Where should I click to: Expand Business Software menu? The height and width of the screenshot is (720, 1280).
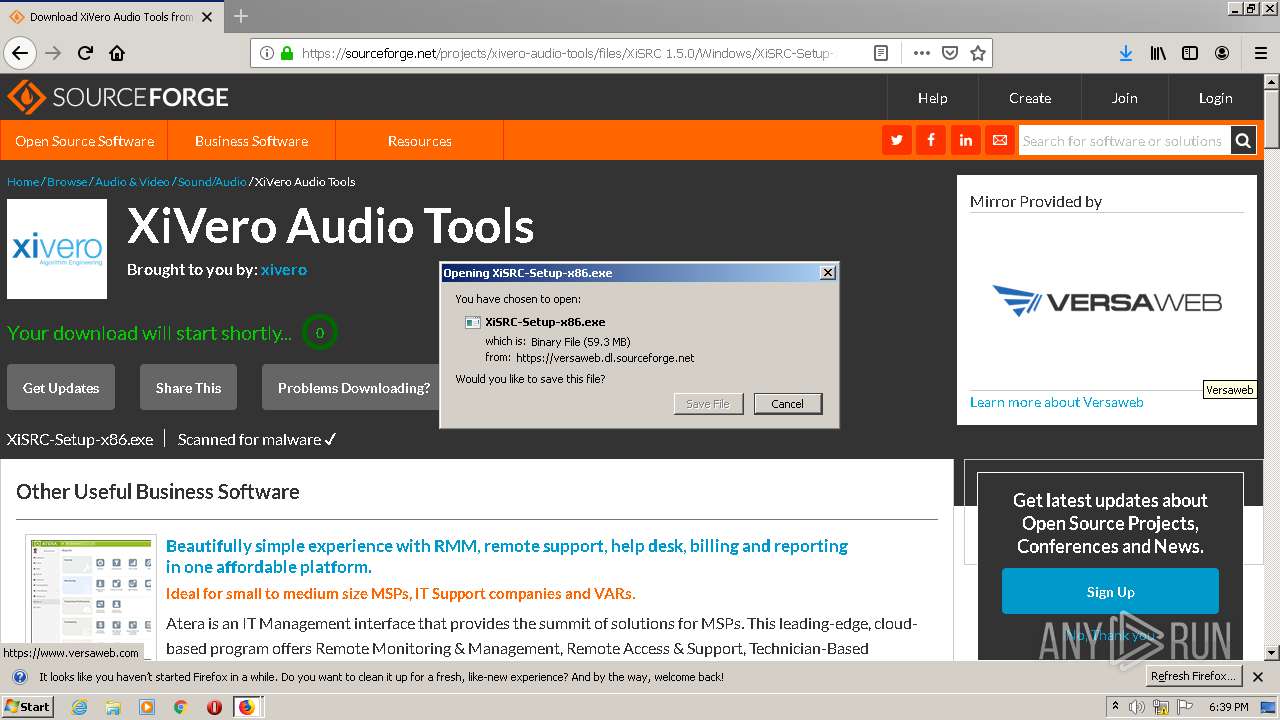click(252, 141)
